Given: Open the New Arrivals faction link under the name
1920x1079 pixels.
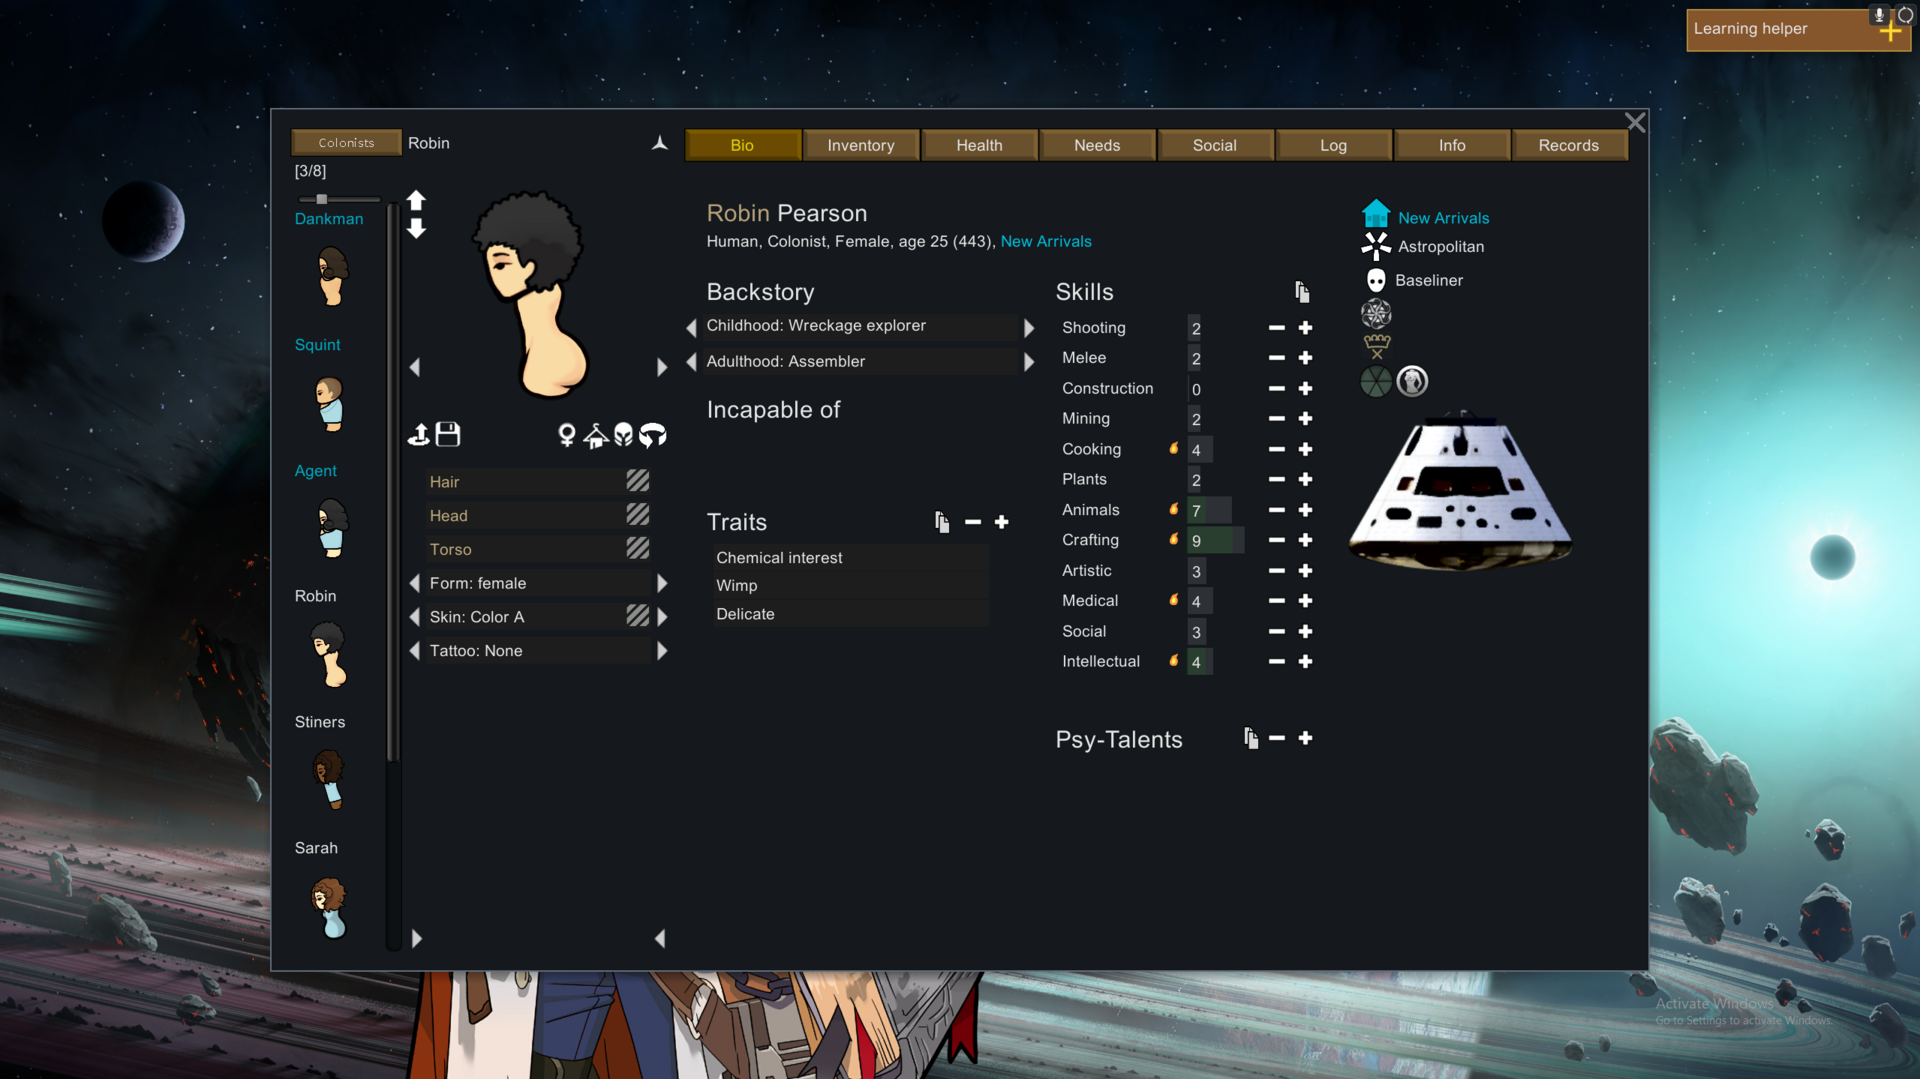Looking at the screenshot, I should 1046,242.
